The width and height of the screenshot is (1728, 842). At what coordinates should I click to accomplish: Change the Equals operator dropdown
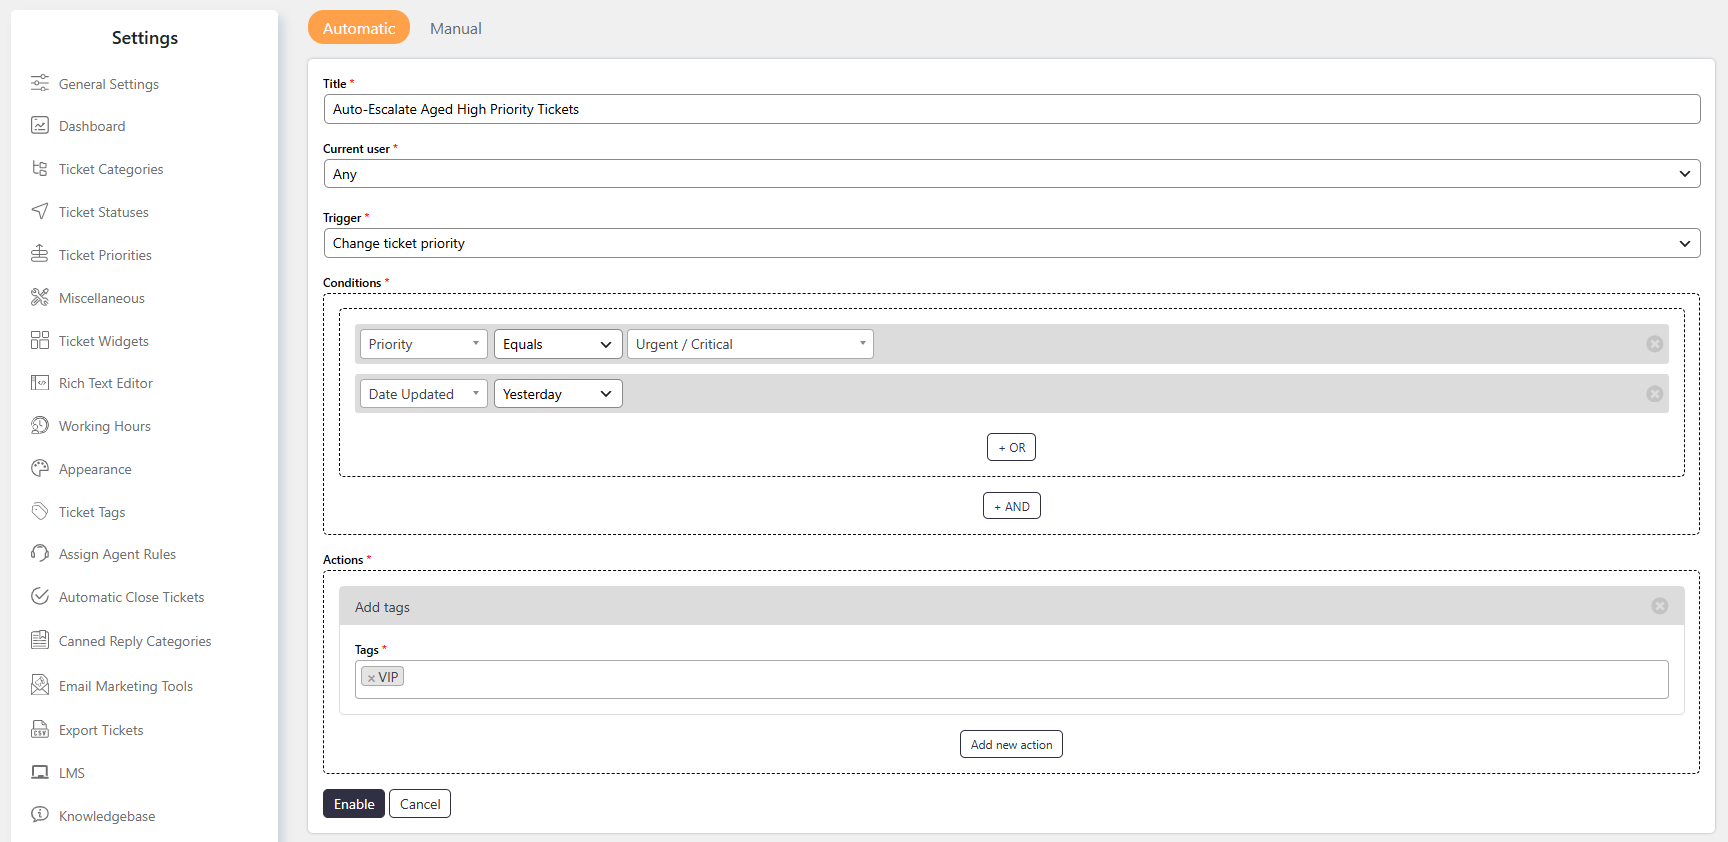[558, 344]
